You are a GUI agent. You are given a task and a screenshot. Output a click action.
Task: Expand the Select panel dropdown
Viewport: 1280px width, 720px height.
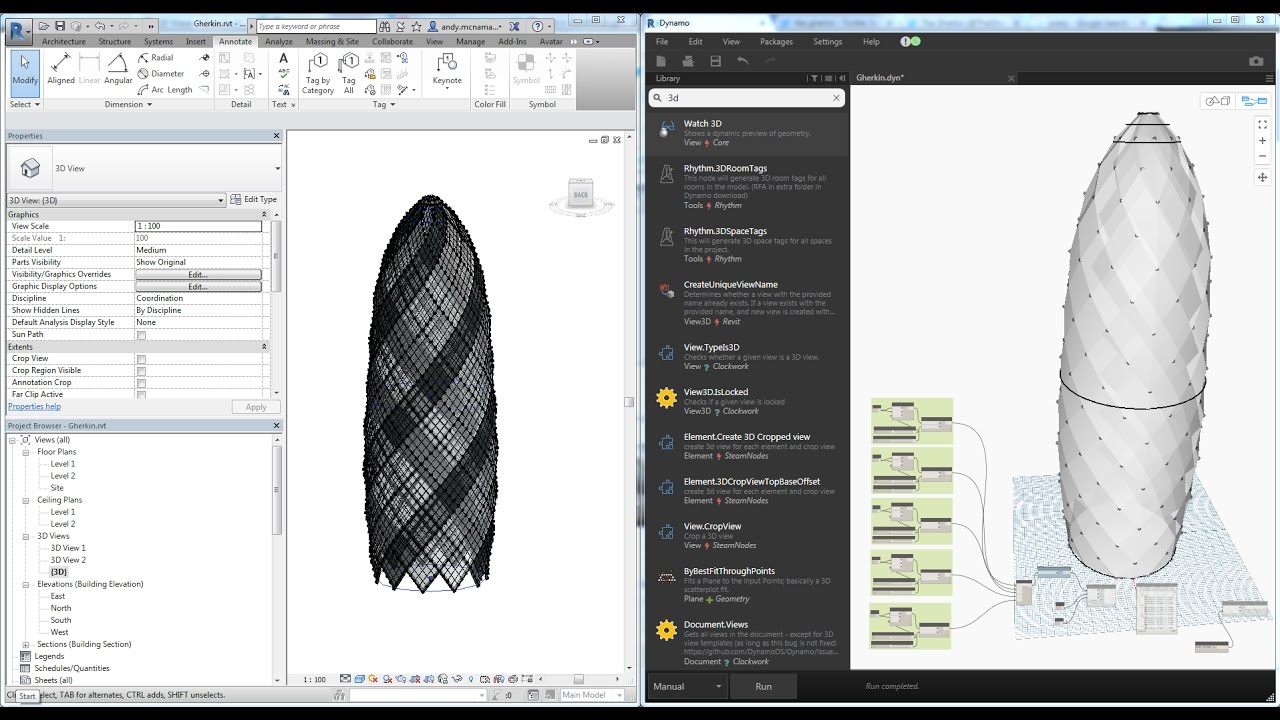[25, 104]
